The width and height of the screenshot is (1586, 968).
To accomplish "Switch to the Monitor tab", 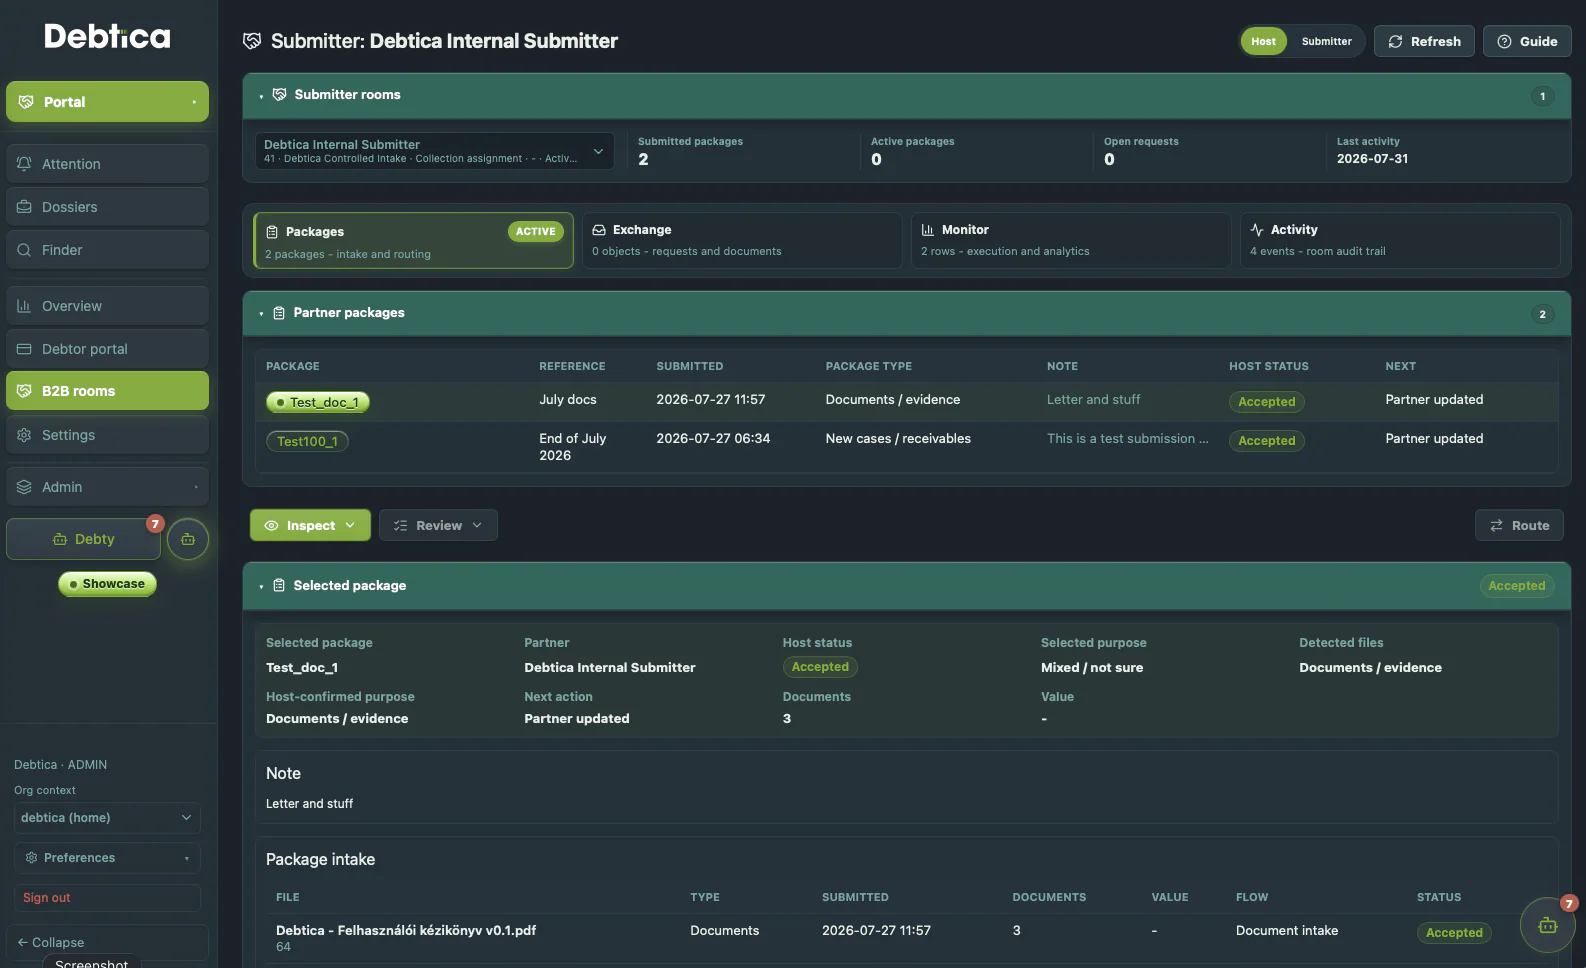I will point(1071,240).
